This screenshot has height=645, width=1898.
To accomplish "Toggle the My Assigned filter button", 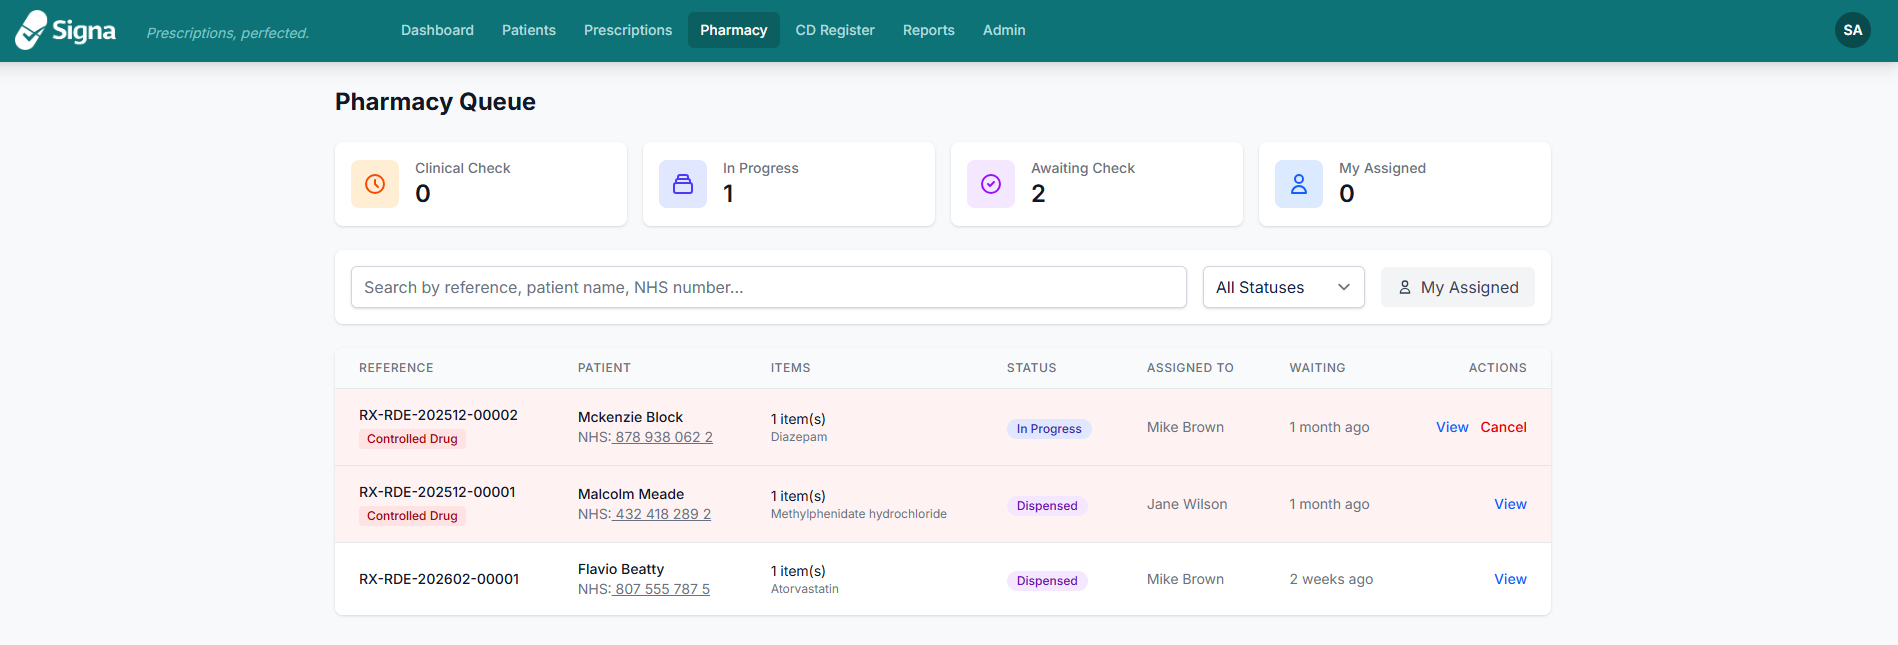I will [x=1457, y=287].
